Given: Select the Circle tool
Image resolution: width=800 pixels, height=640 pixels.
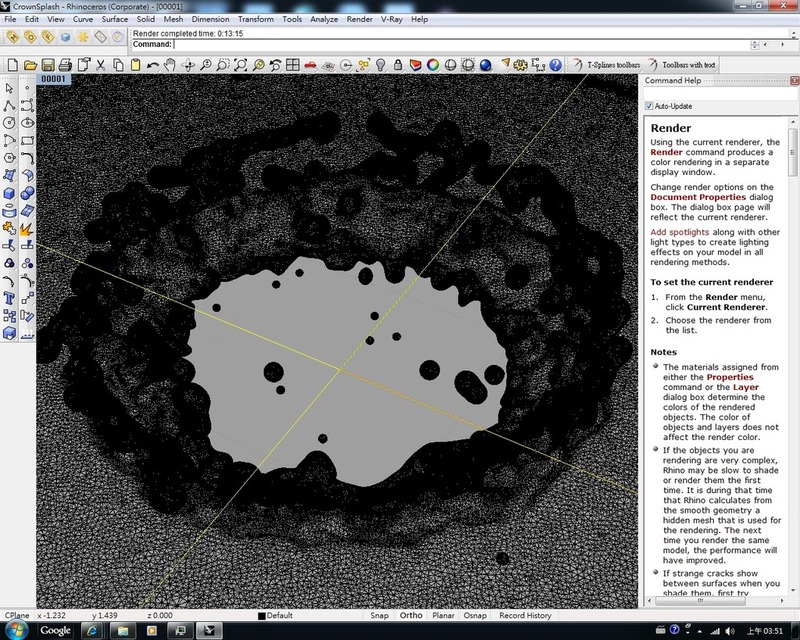Looking at the screenshot, I should [9, 123].
